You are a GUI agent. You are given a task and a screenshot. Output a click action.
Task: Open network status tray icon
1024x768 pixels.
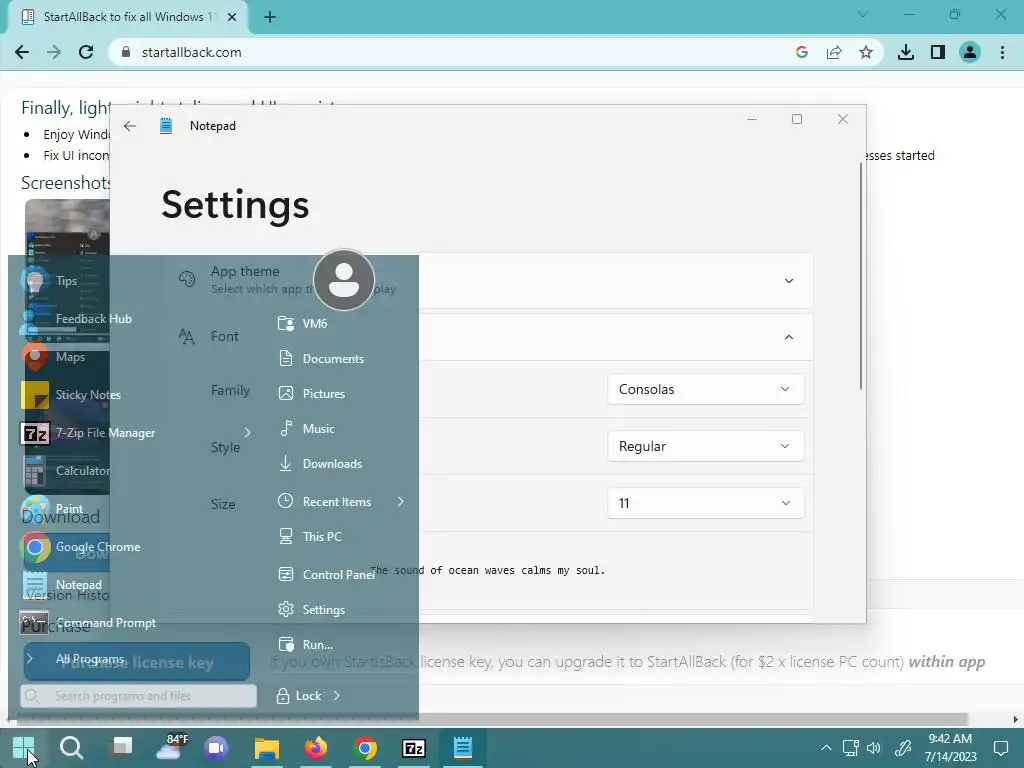tap(850, 748)
